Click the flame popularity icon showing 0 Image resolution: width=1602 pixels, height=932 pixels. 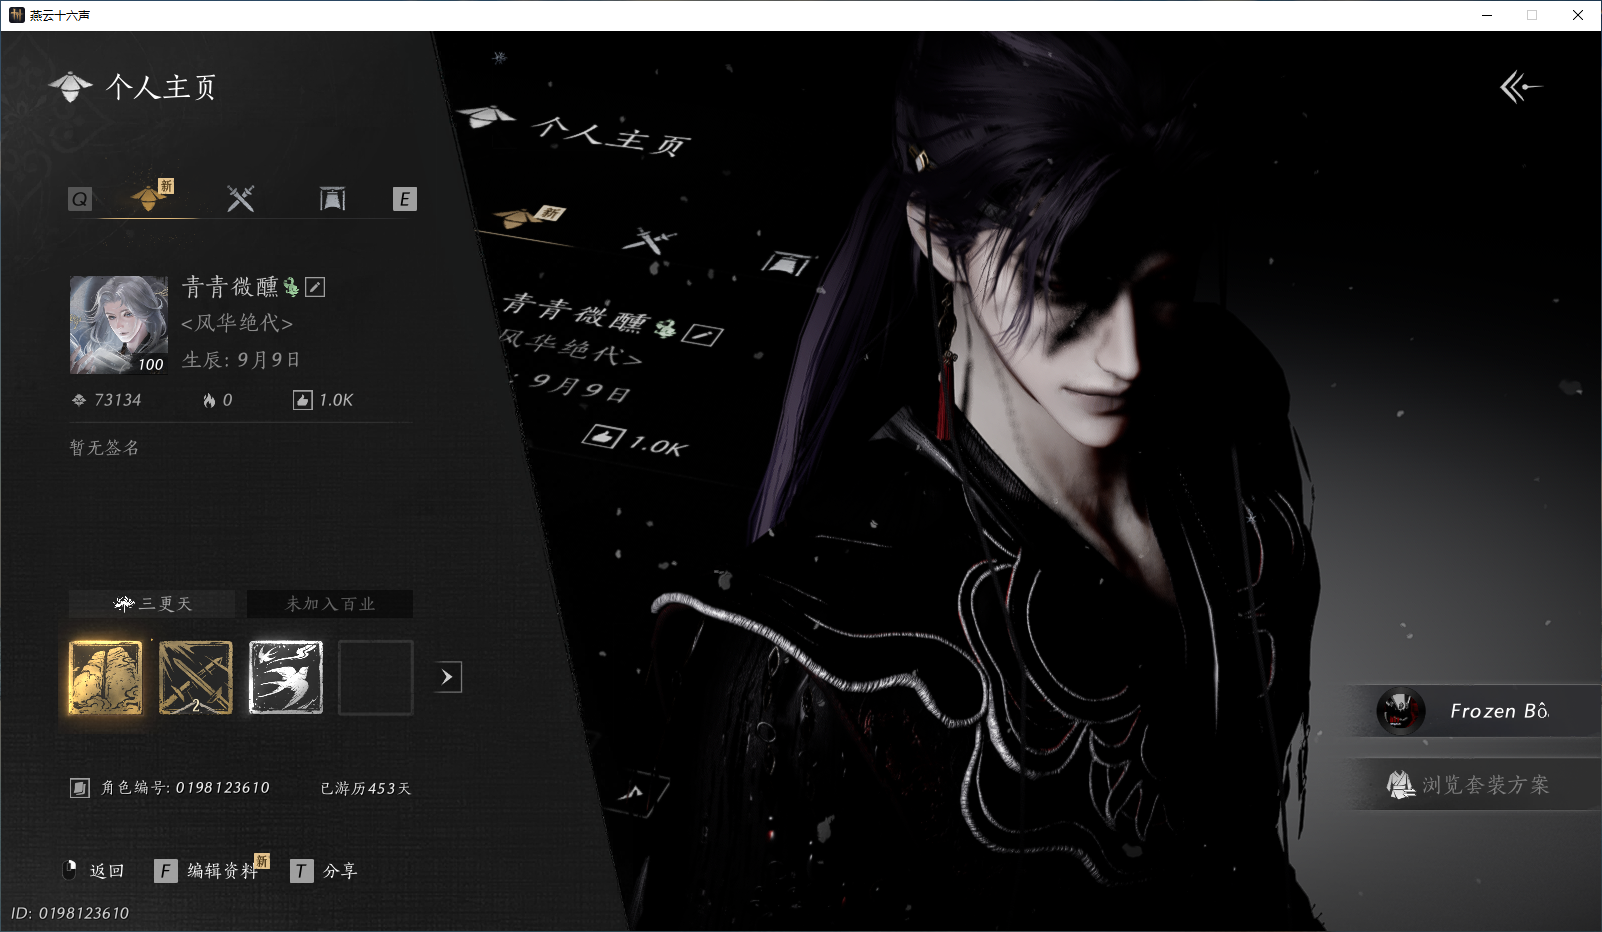pos(209,400)
